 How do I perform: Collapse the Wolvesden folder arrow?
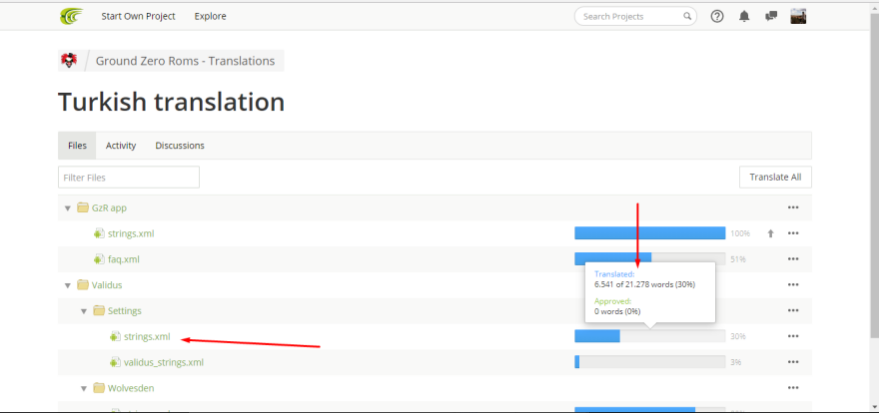click(x=84, y=389)
